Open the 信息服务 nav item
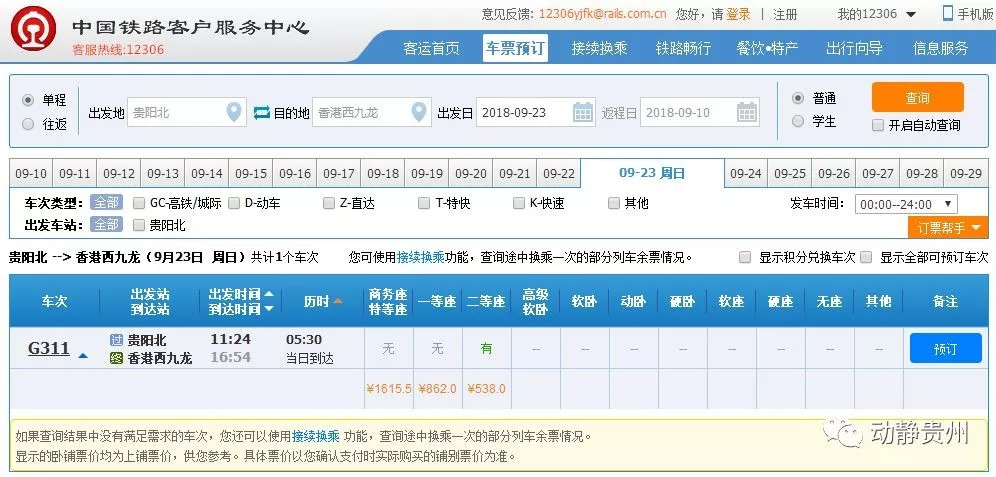This screenshot has width=996, height=477. point(941,48)
